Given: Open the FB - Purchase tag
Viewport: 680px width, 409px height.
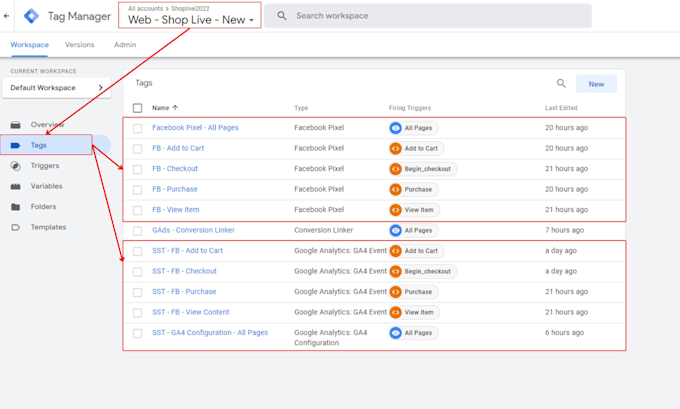Looking at the screenshot, I should (x=175, y=190).
